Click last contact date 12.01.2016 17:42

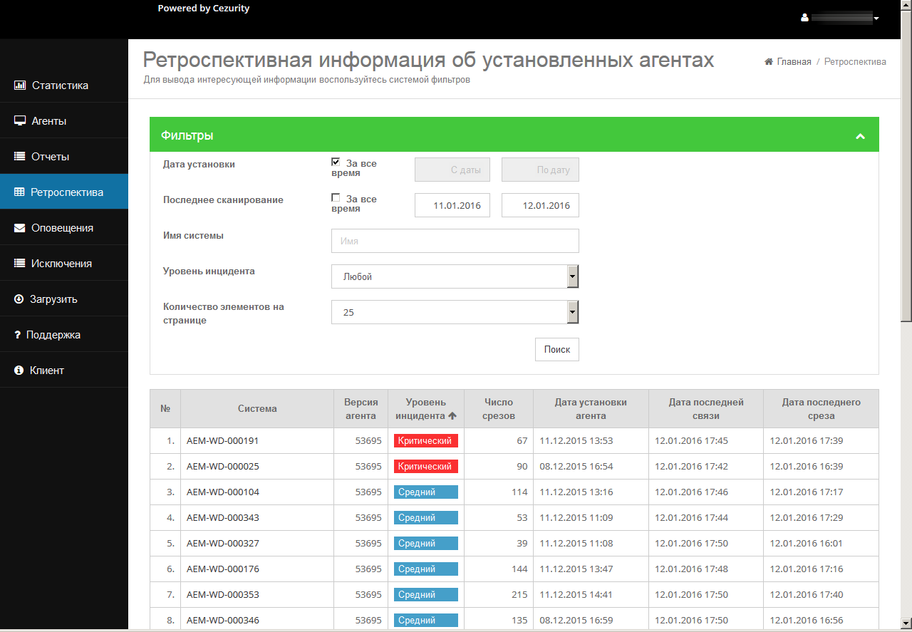point(691,466)
